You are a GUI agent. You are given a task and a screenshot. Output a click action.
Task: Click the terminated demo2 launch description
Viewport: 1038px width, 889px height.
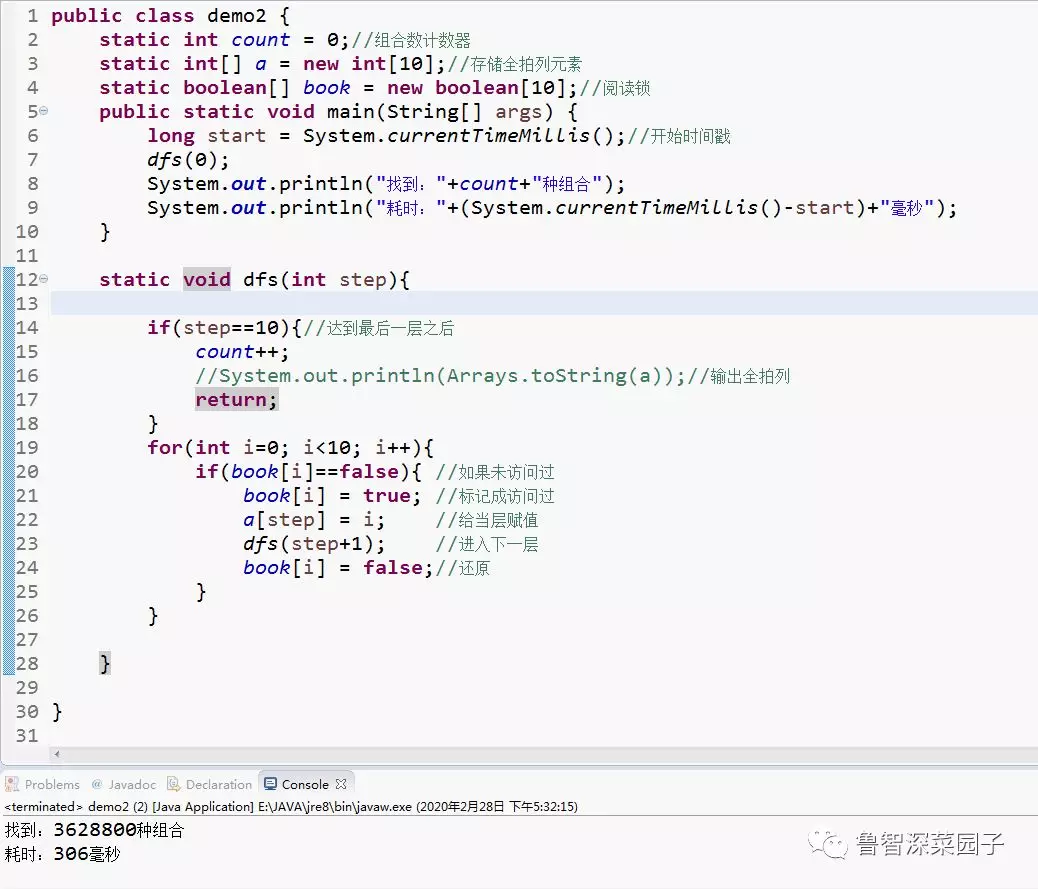[x=291, y=806]
